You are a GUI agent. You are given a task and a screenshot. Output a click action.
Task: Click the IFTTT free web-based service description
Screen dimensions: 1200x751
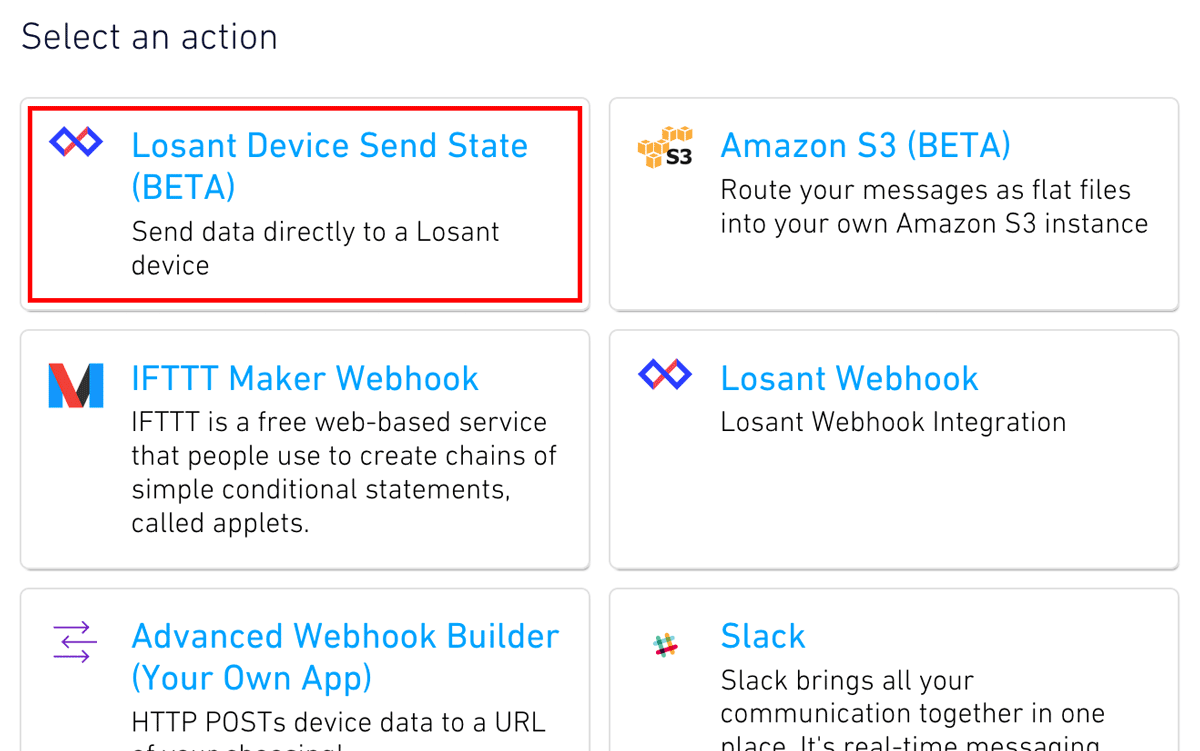(x=344, y=472)
